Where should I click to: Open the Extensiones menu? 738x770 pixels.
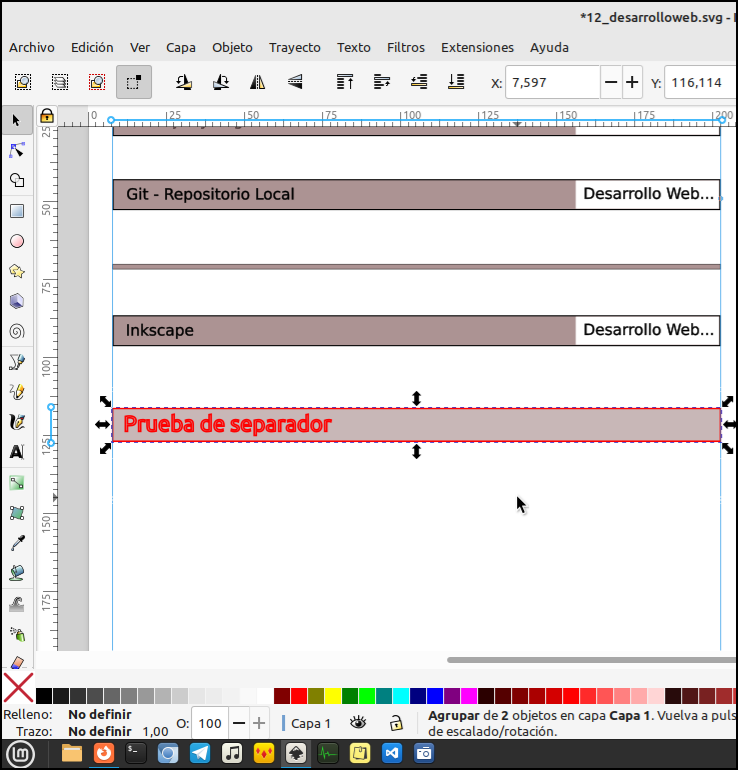click(x=477, y=48)
